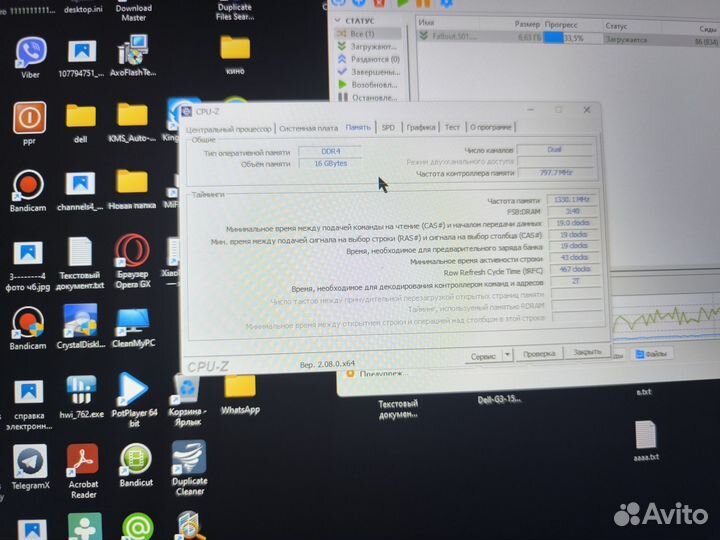
Task: Open Текстовый документ.txt beside Opera GX
Action: (x=80, y=263)
